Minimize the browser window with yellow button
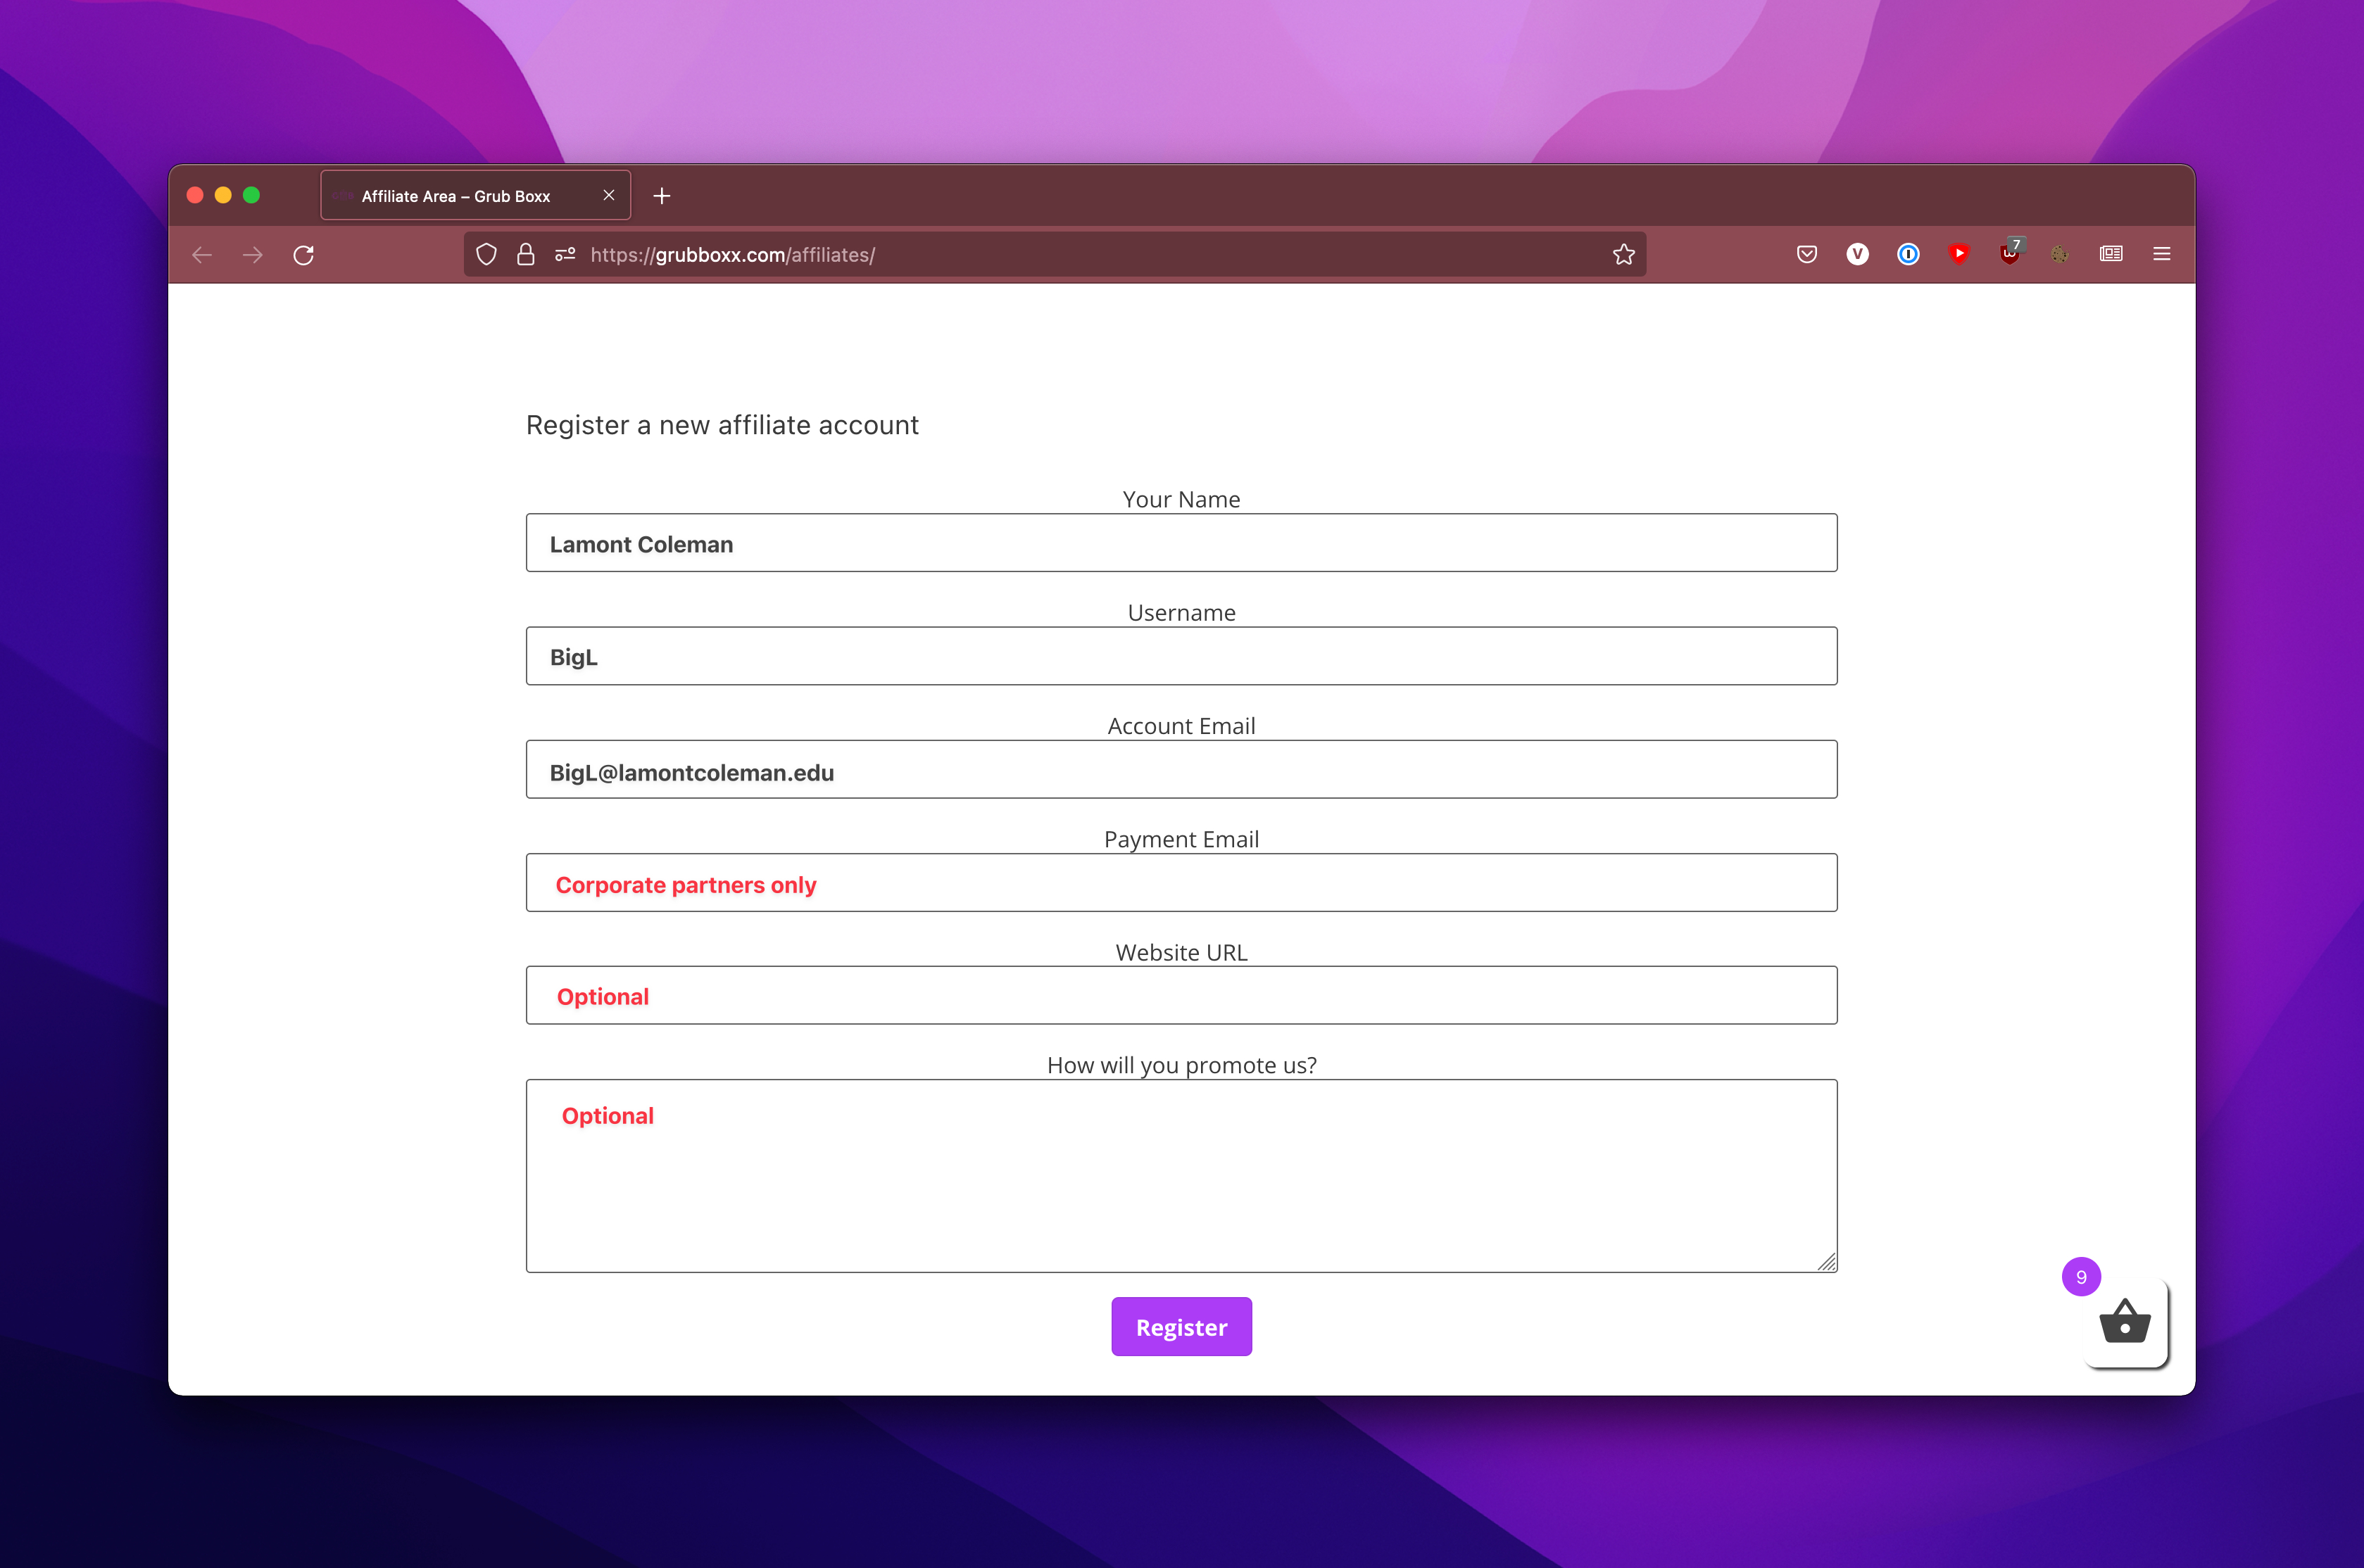The height and width of the screenshot is (1568, 2364). [x=223, y=195]
